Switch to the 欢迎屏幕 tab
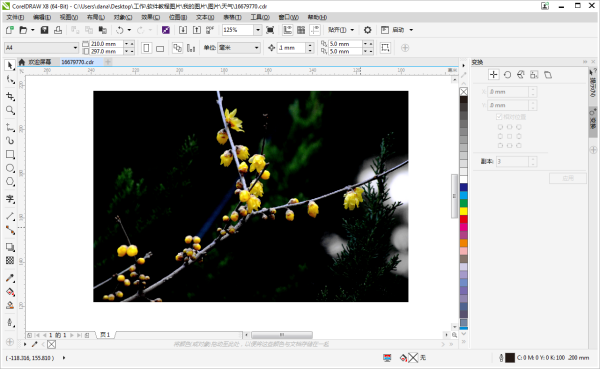Image resolution: width=600 pixels, height=369 pixels. 39,62
